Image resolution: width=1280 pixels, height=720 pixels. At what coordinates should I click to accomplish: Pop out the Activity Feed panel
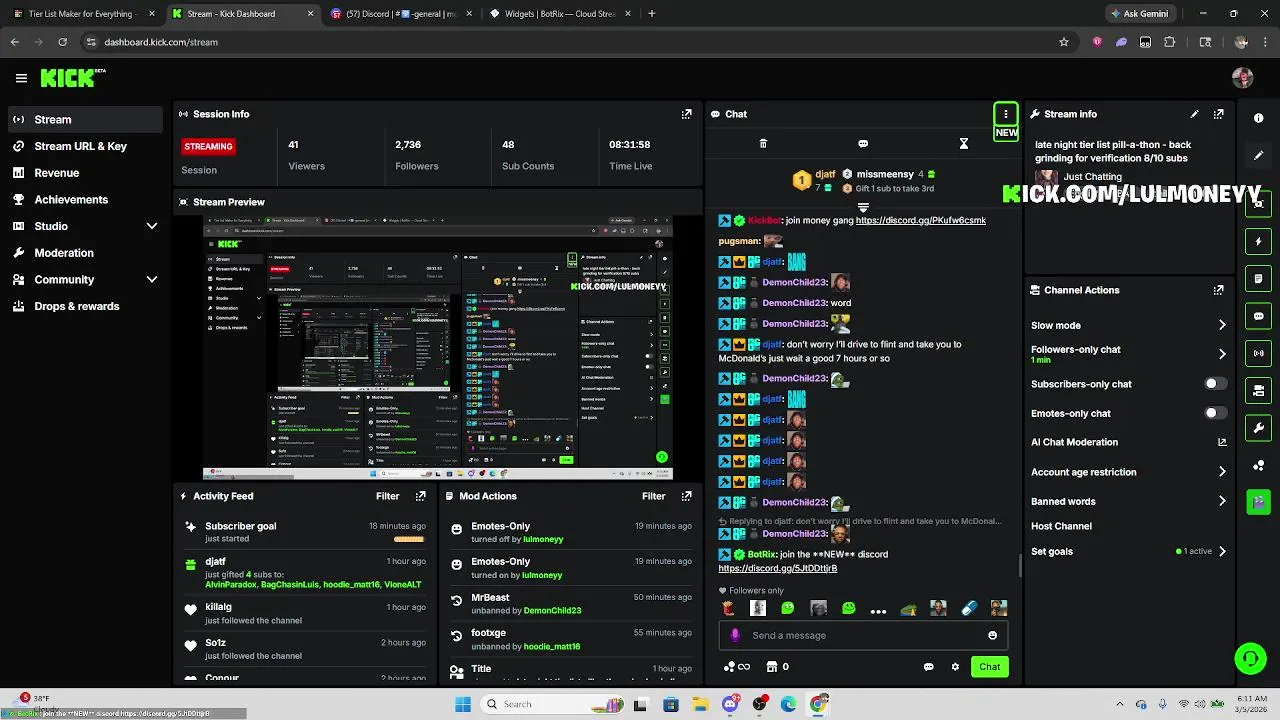click(420, 496)
